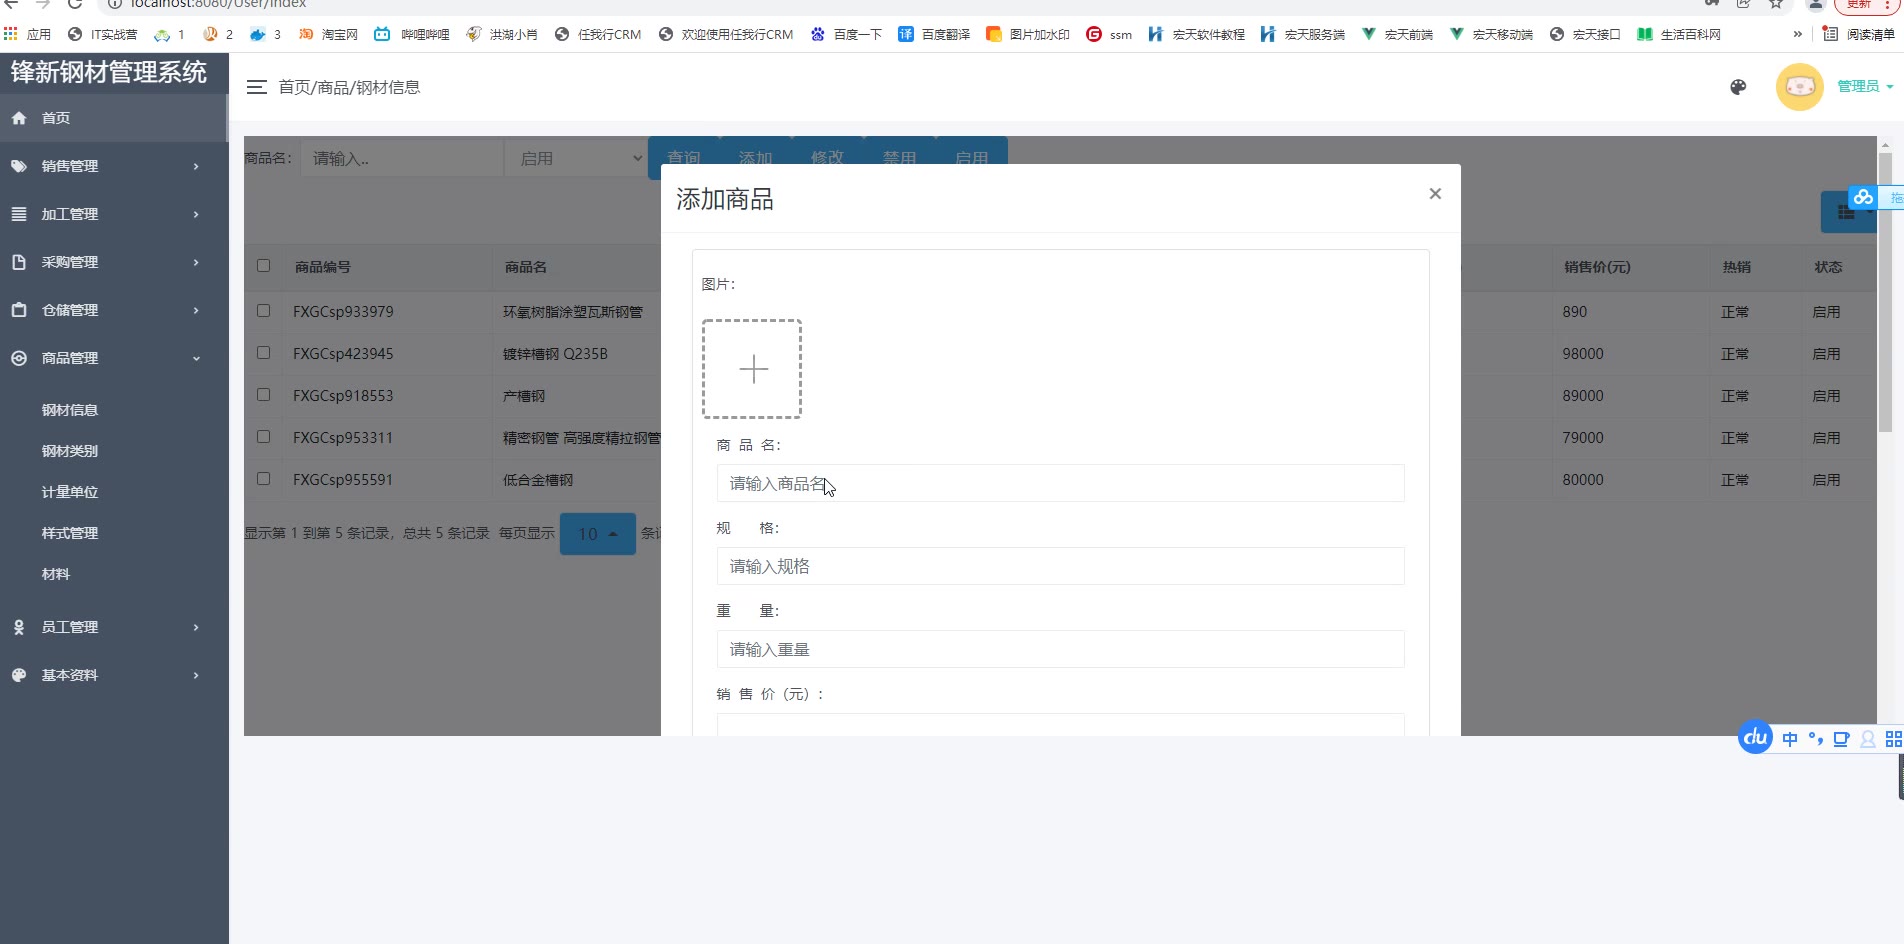
Task: Open the 管理员 user dropdown
Action: click(x=1865, y=87)
